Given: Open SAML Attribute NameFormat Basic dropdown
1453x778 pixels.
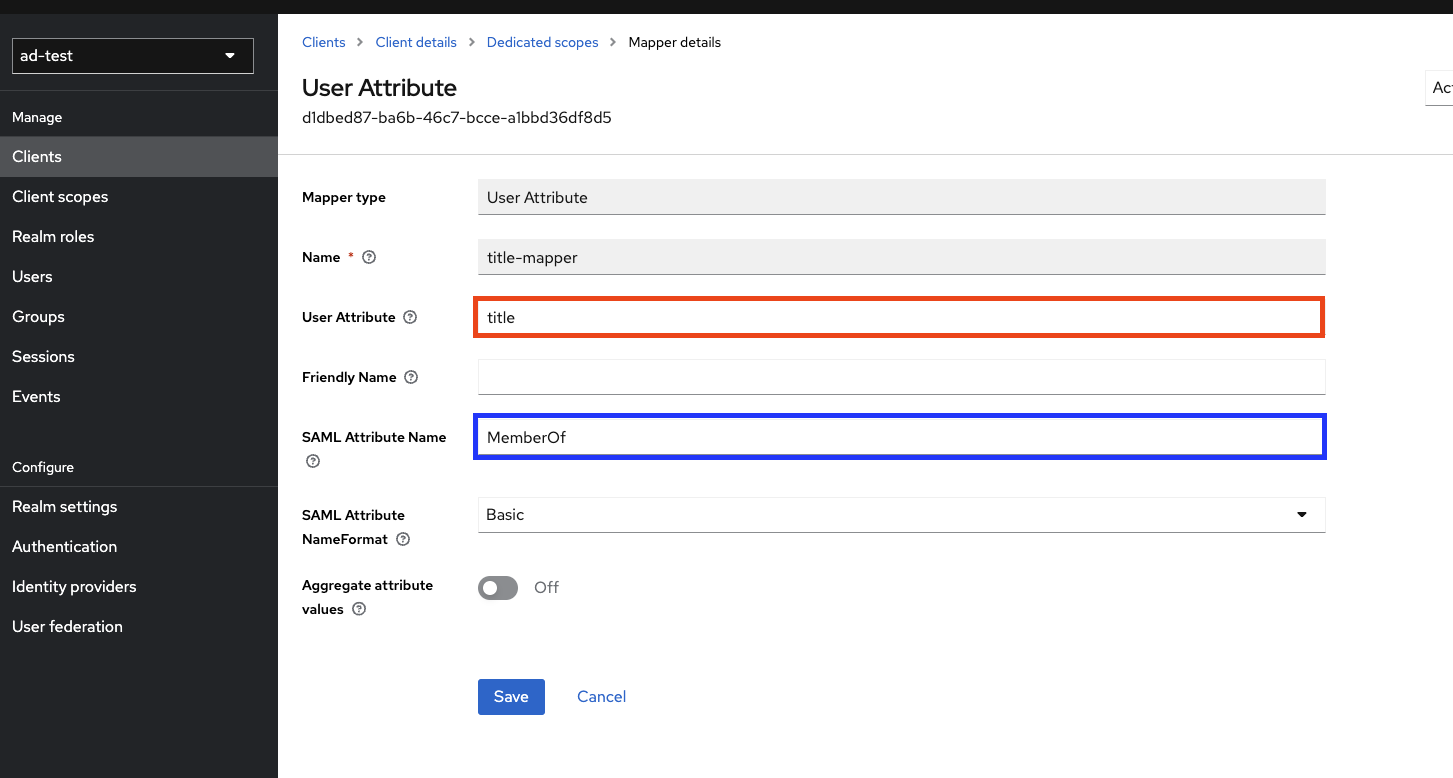Looking at the screenshot, I should tap(901, 515).
